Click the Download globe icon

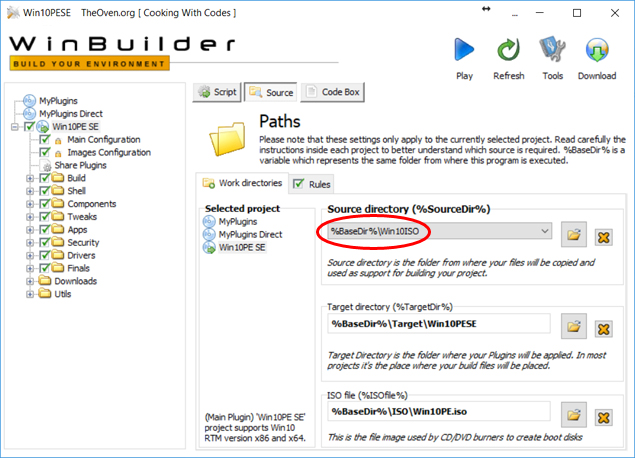597,50
